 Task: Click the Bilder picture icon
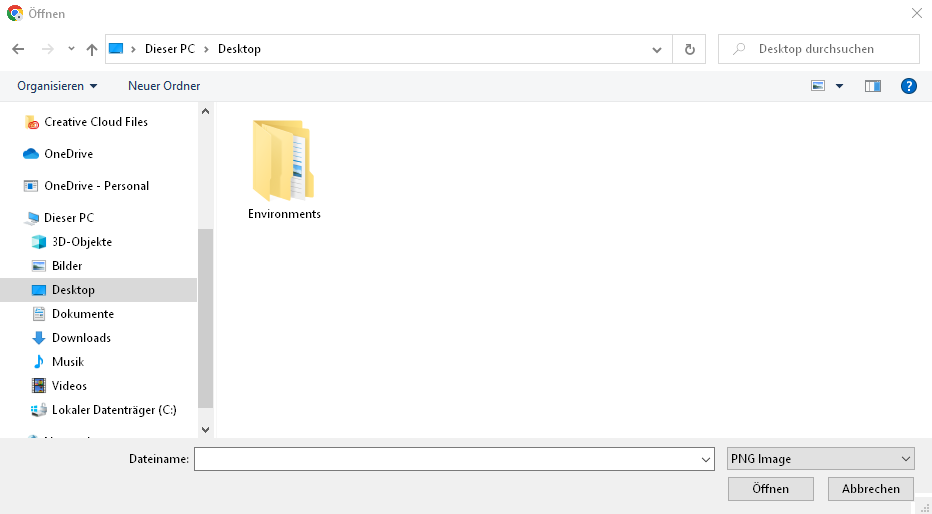[39, 266]
